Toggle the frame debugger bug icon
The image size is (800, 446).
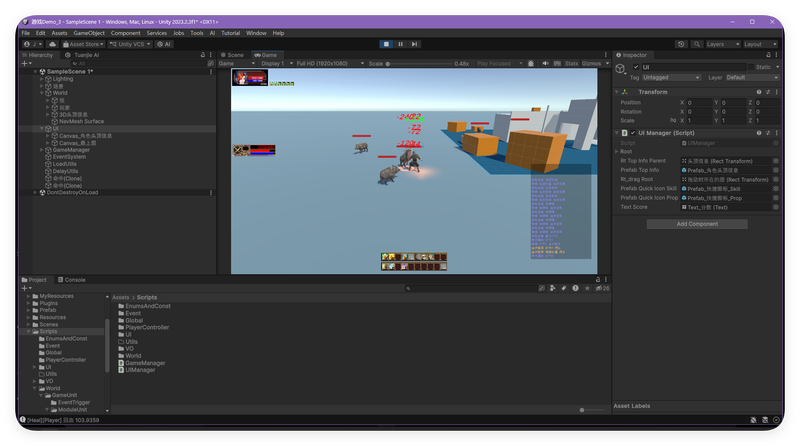531,63
